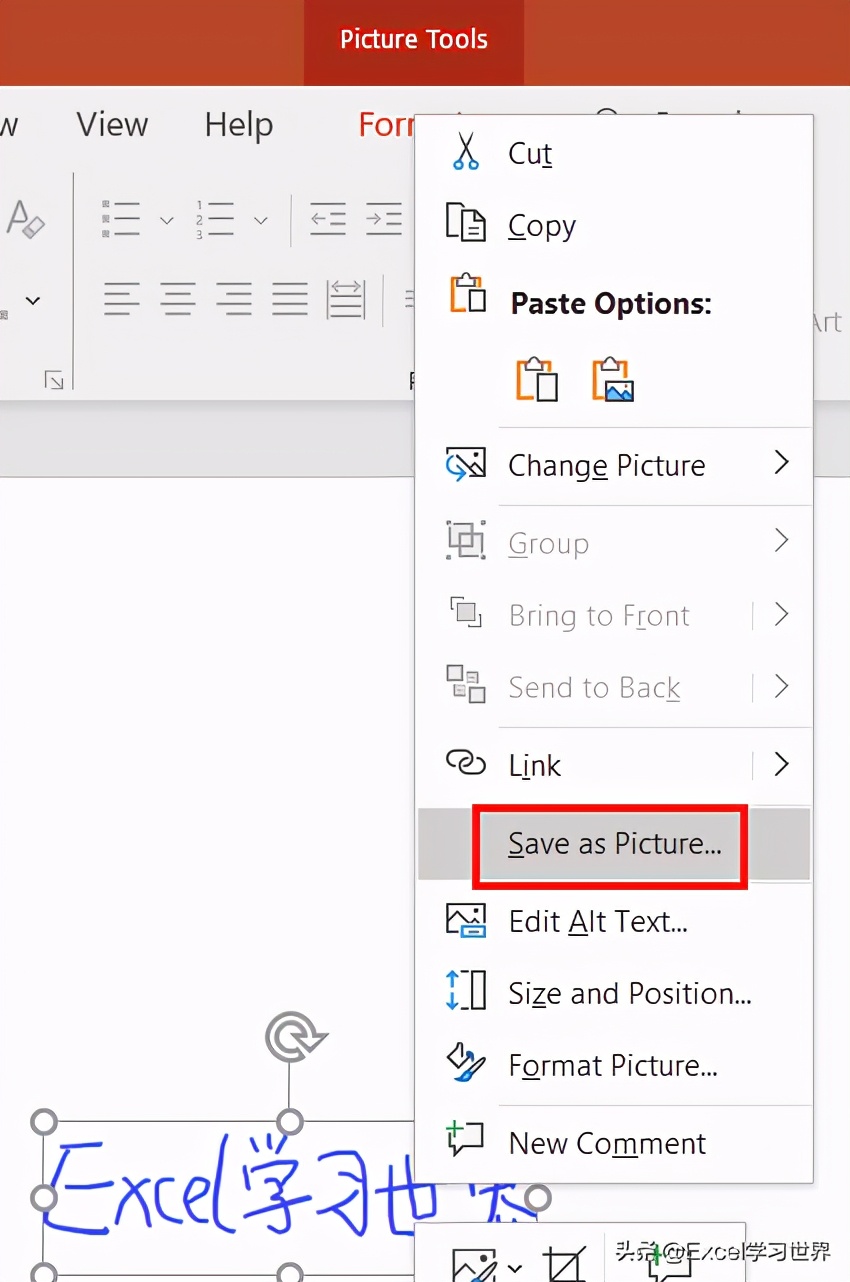Screen dimensions: 850x1282
Task: Click the Decrease Indent icon
Action: 328,218
